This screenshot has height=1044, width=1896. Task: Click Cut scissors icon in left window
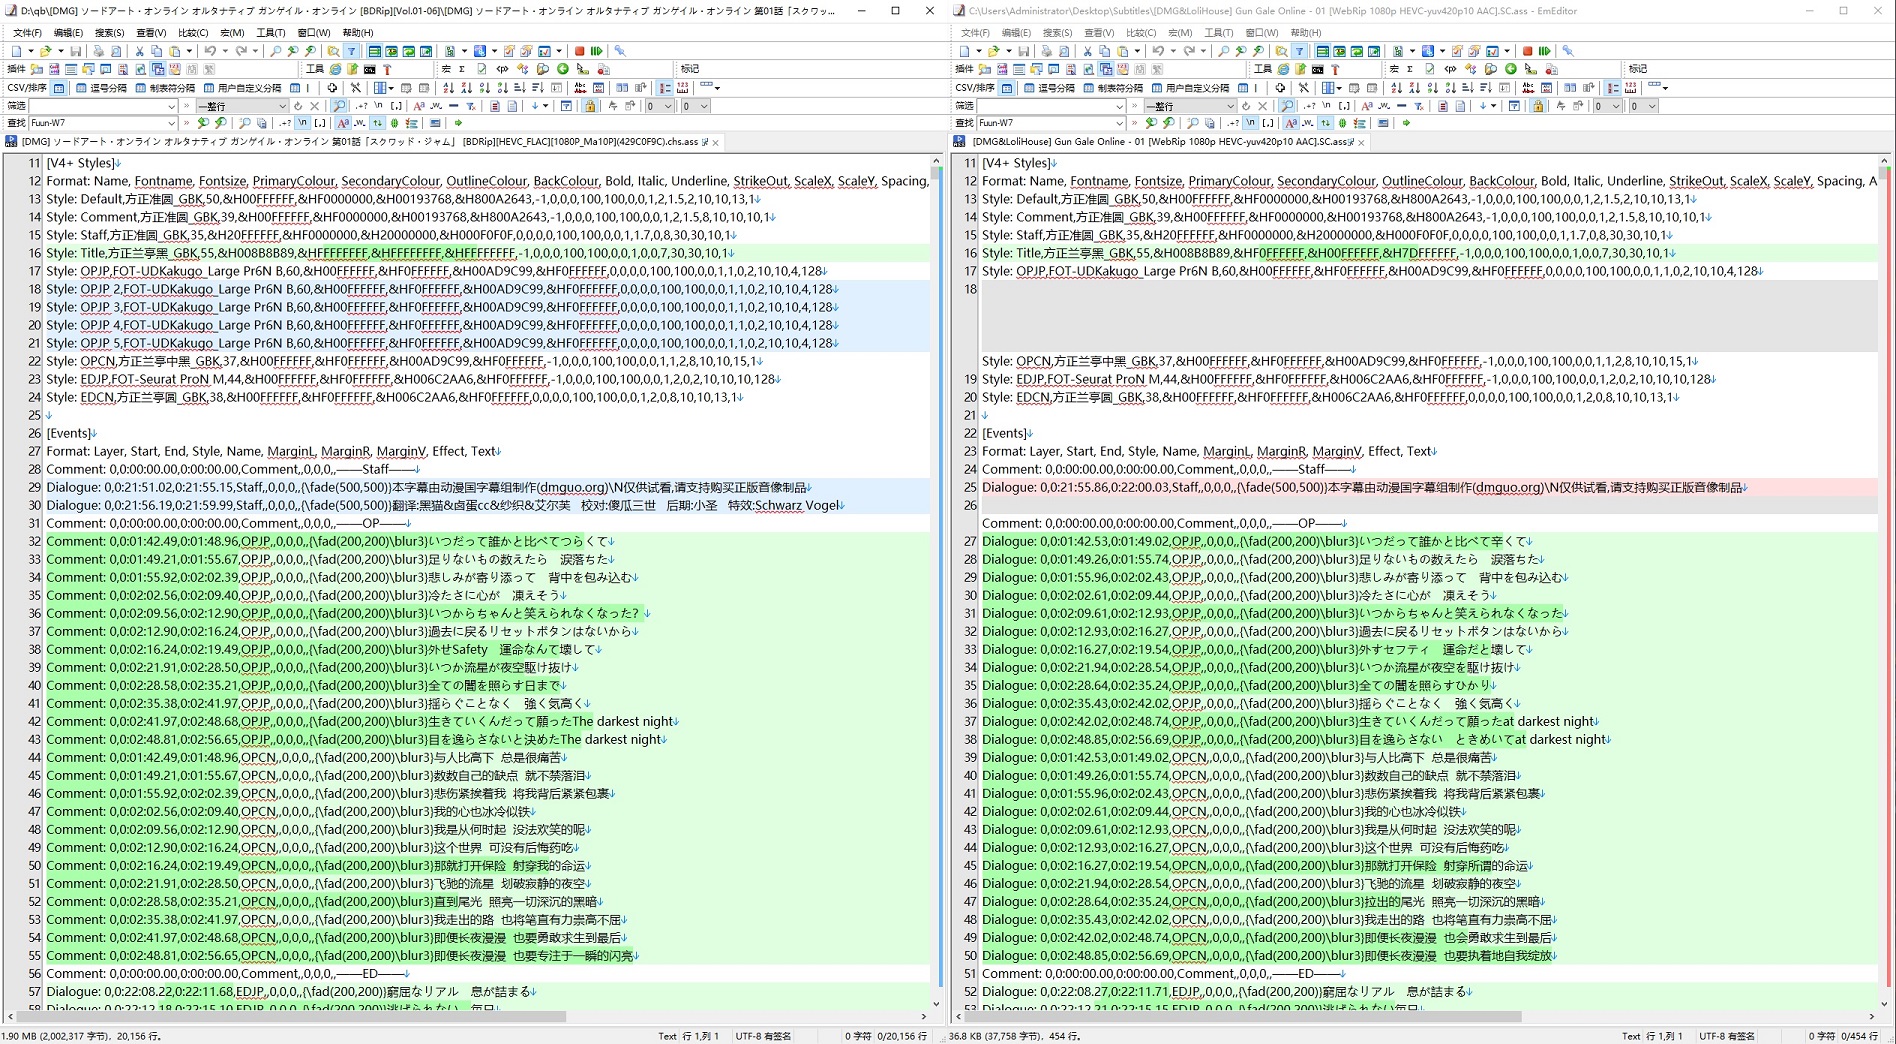click(139, 51)
